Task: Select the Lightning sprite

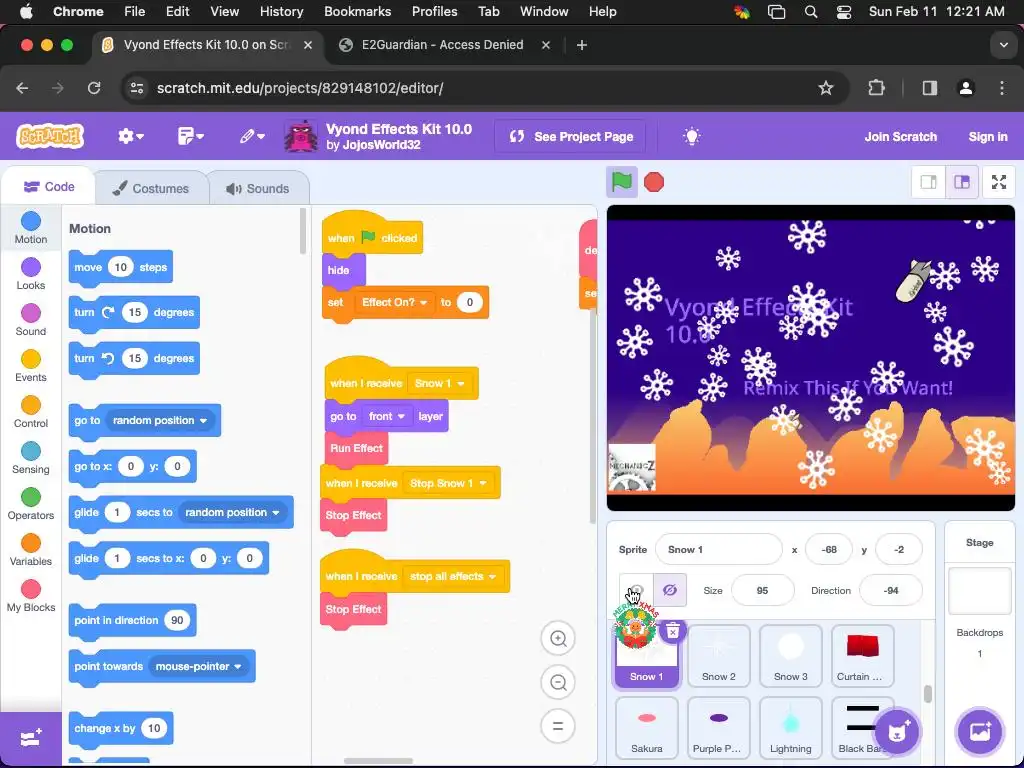Action: (790, 728)
